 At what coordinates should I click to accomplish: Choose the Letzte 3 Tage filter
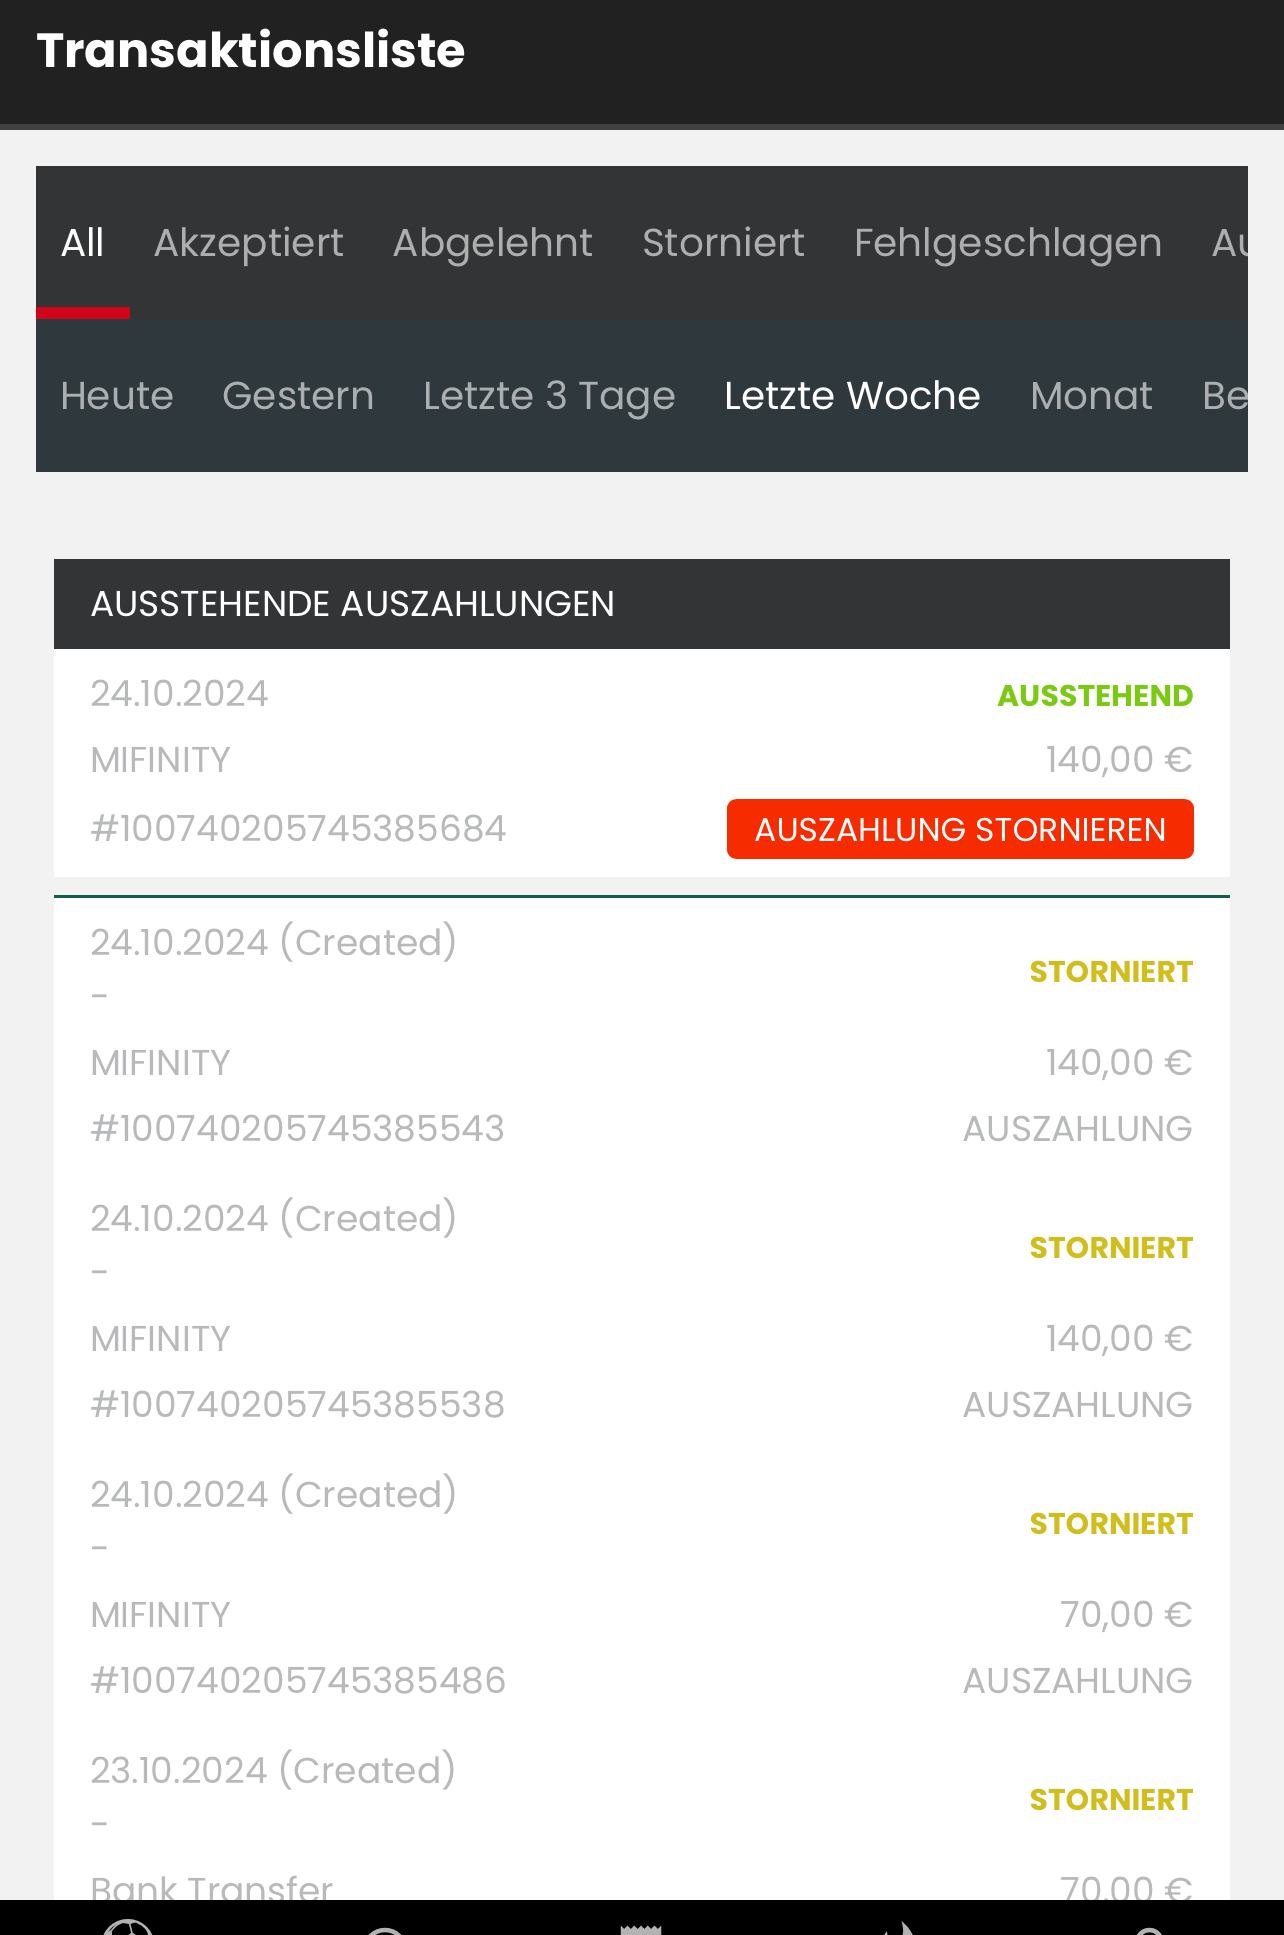coord(549,396)
